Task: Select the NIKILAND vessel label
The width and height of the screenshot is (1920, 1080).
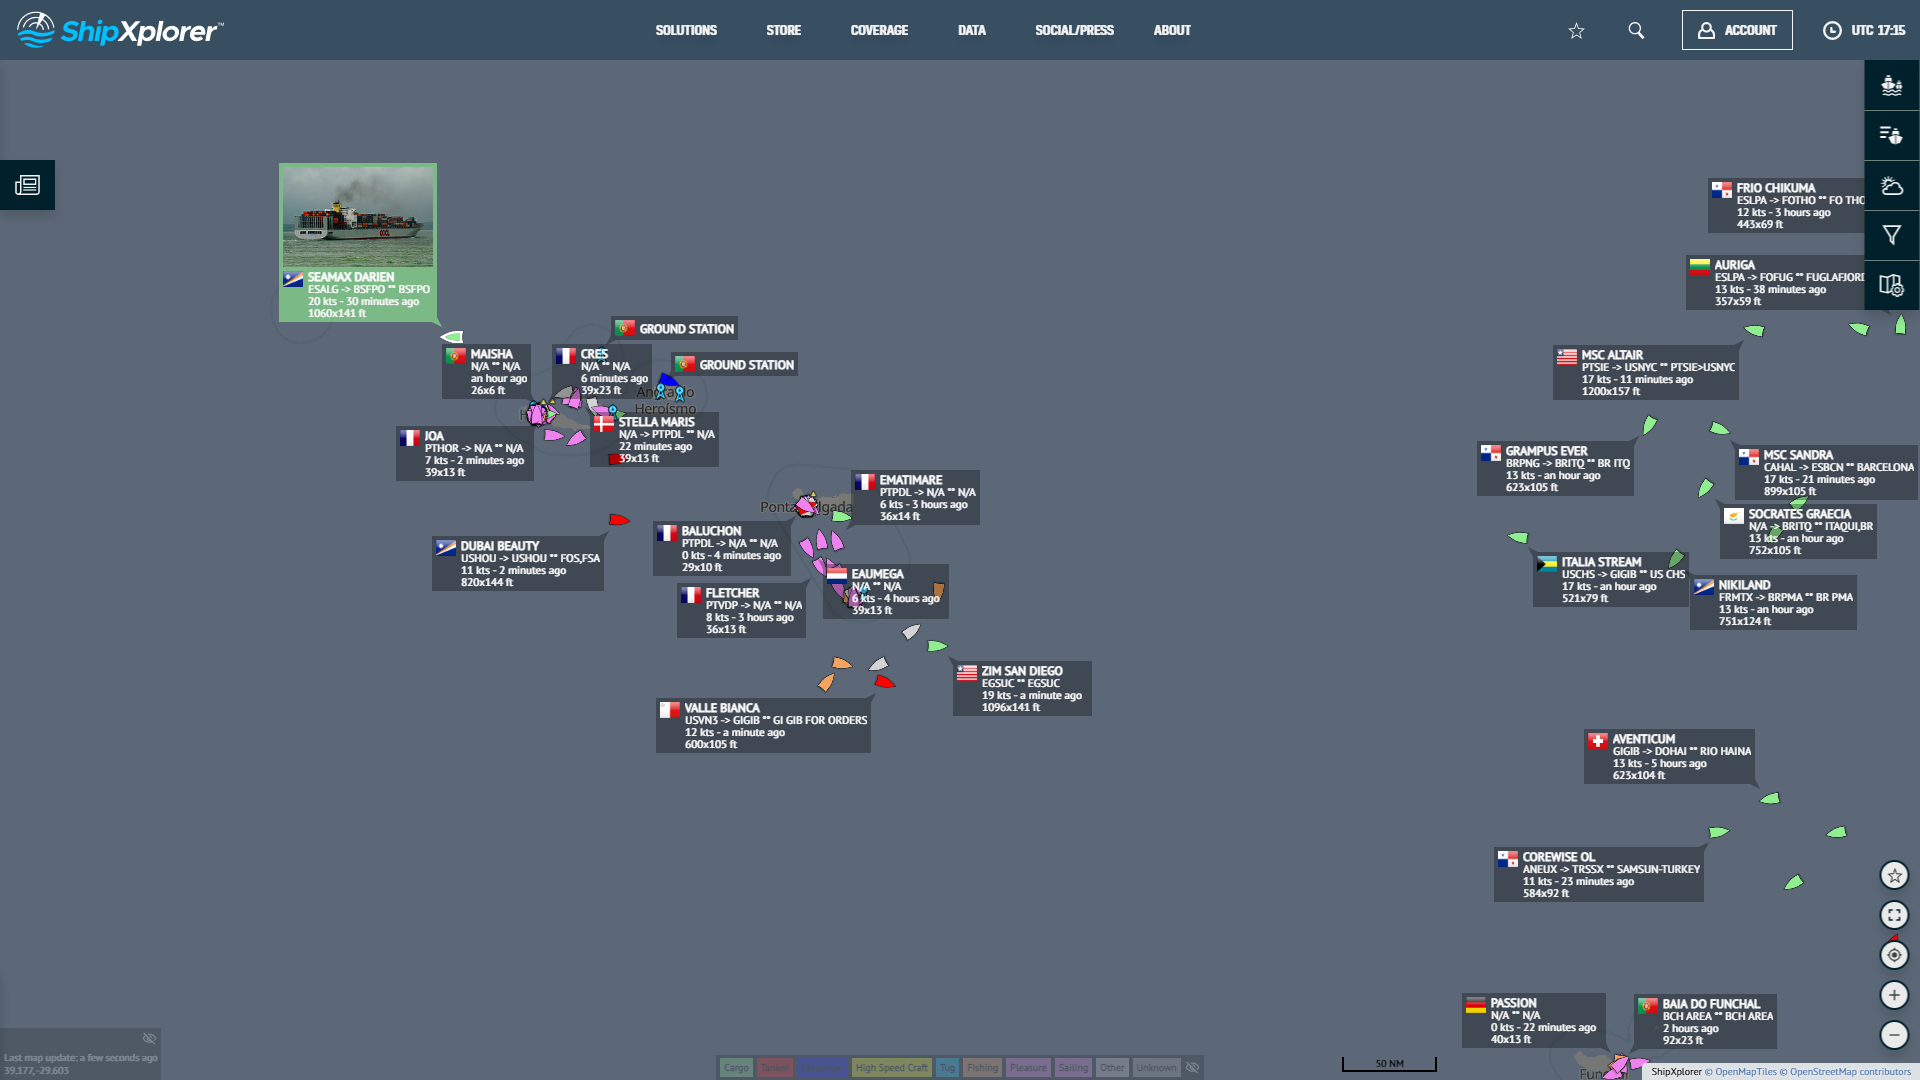Action: click(x=1773, y=603)
